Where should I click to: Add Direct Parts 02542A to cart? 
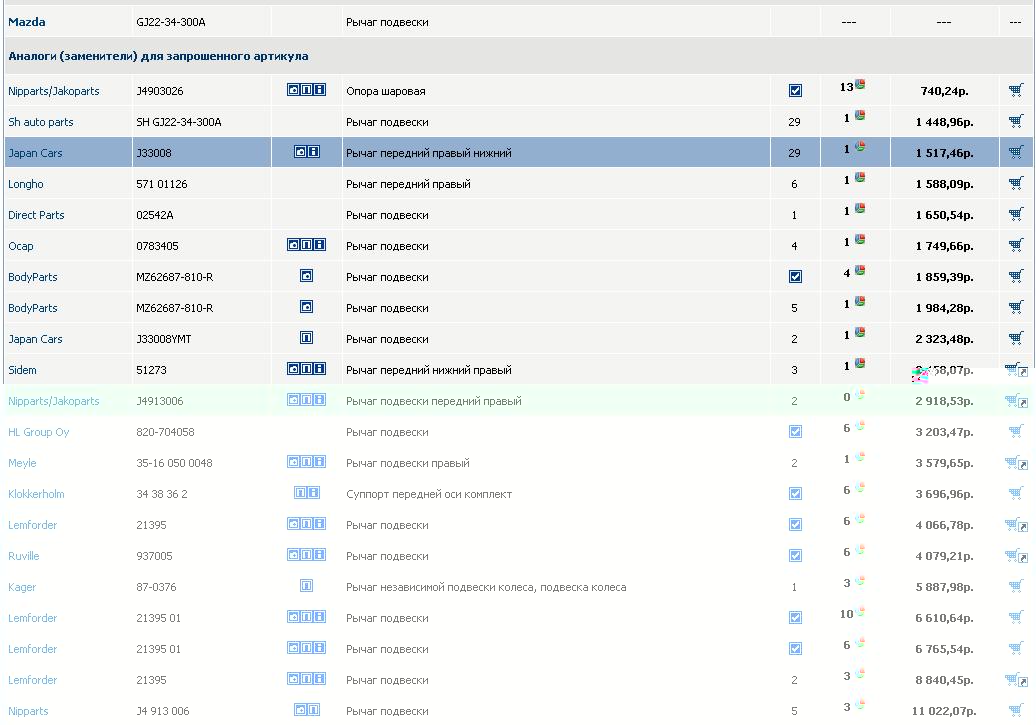coord(1016,215)
